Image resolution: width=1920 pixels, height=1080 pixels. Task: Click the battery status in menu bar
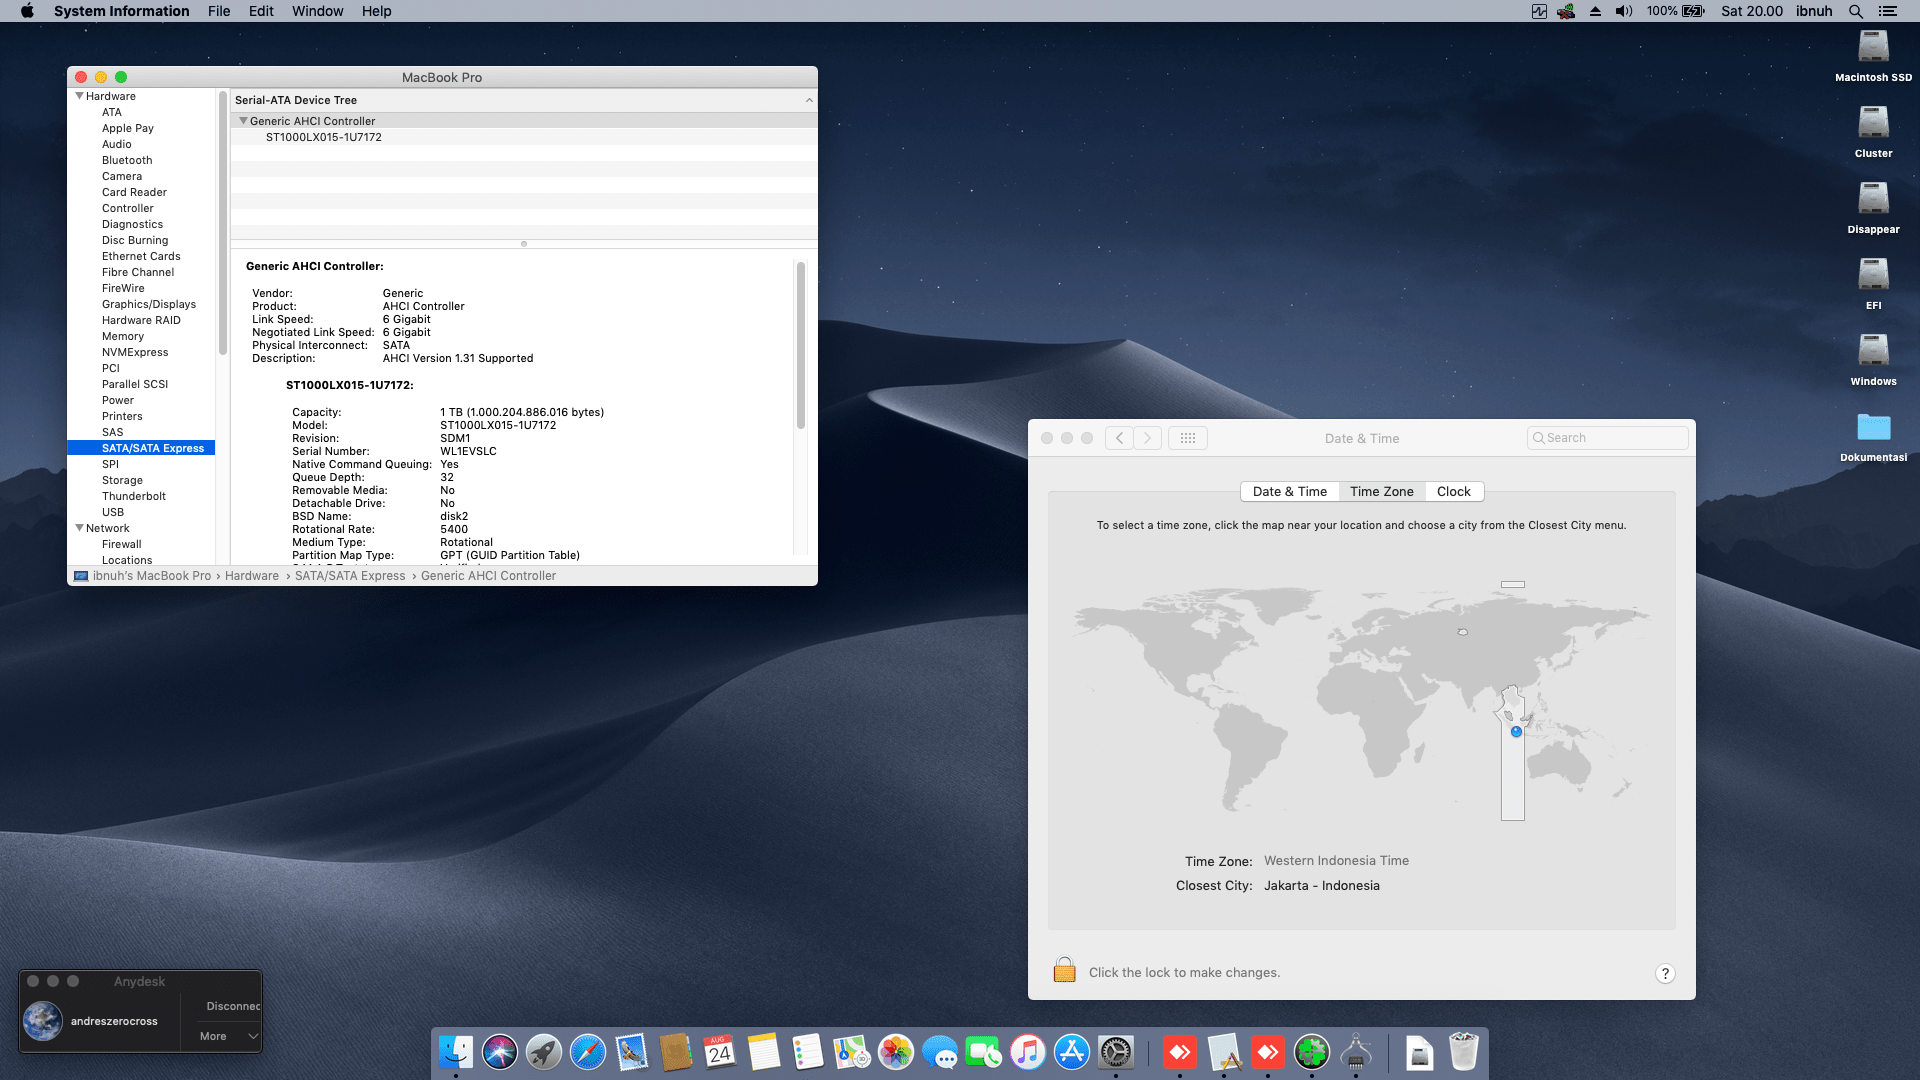[1675, 11]
